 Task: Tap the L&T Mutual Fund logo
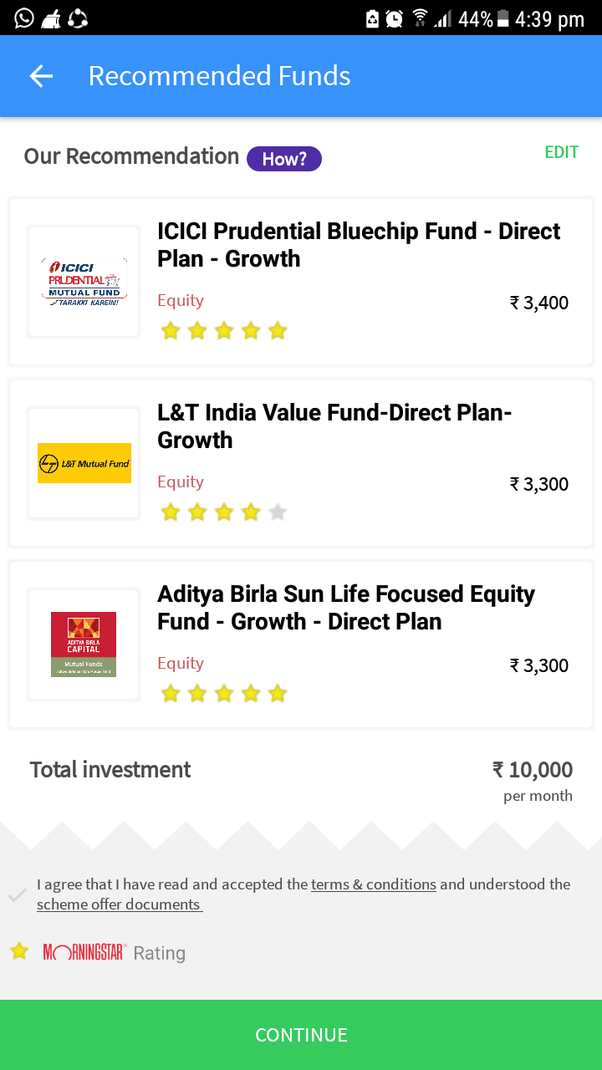pos(84,462)
